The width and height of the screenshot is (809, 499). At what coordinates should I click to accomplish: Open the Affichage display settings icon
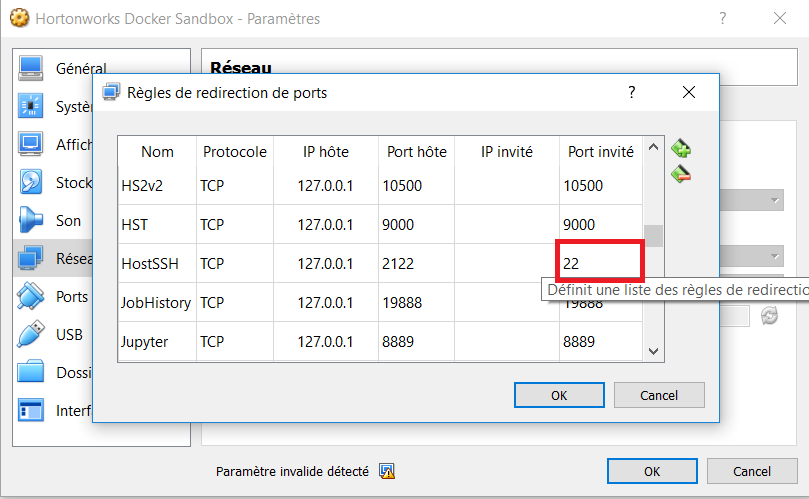30,143
